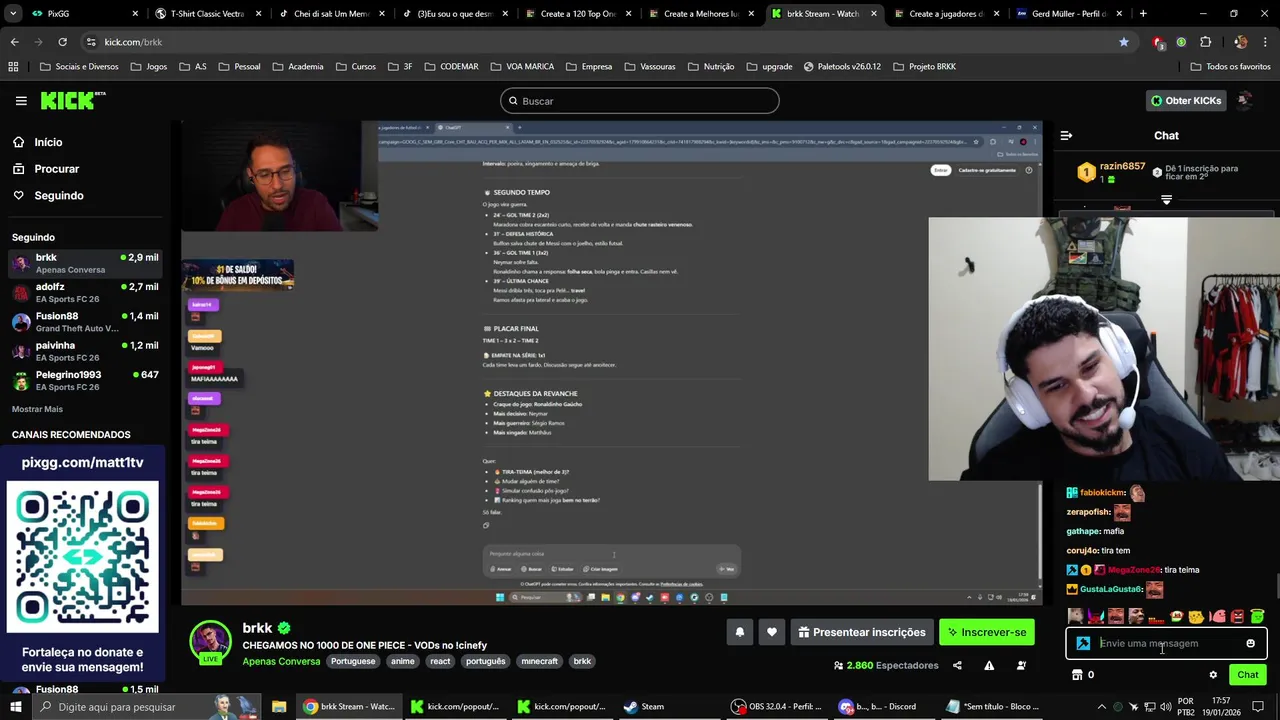The width and height of the screenshot is (1280, 720).
Task: Click the Obter KICKs button
Action: (1185, 101)
